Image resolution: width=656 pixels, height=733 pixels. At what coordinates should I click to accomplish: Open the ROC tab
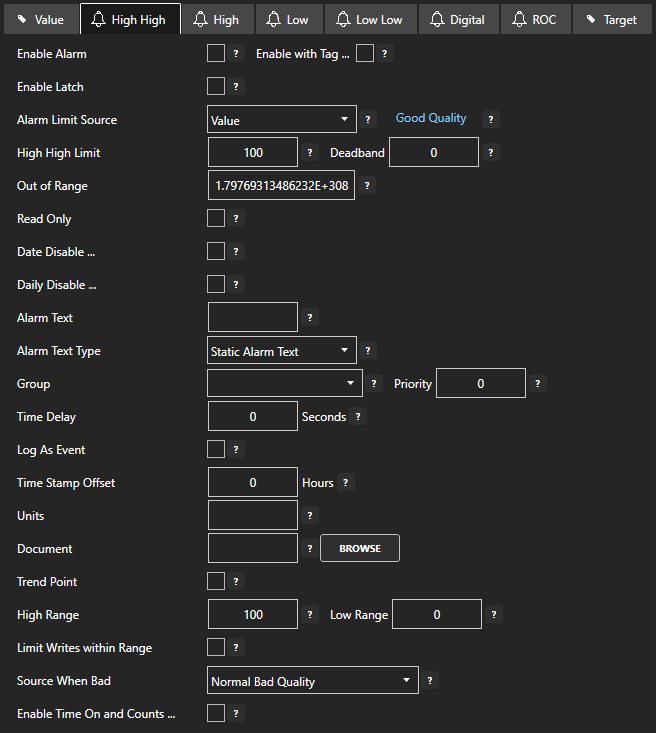tap(533, 19)
